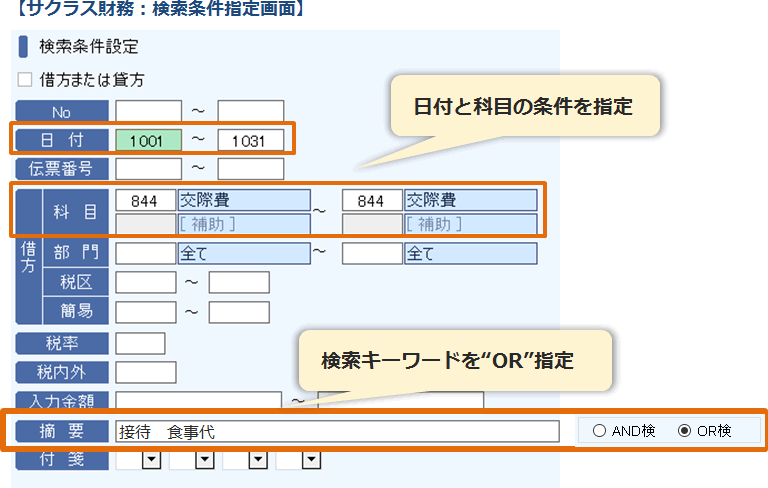The image size is (768, 488).
Task: Select the OR検 radio option
Action: click(684, 431)
